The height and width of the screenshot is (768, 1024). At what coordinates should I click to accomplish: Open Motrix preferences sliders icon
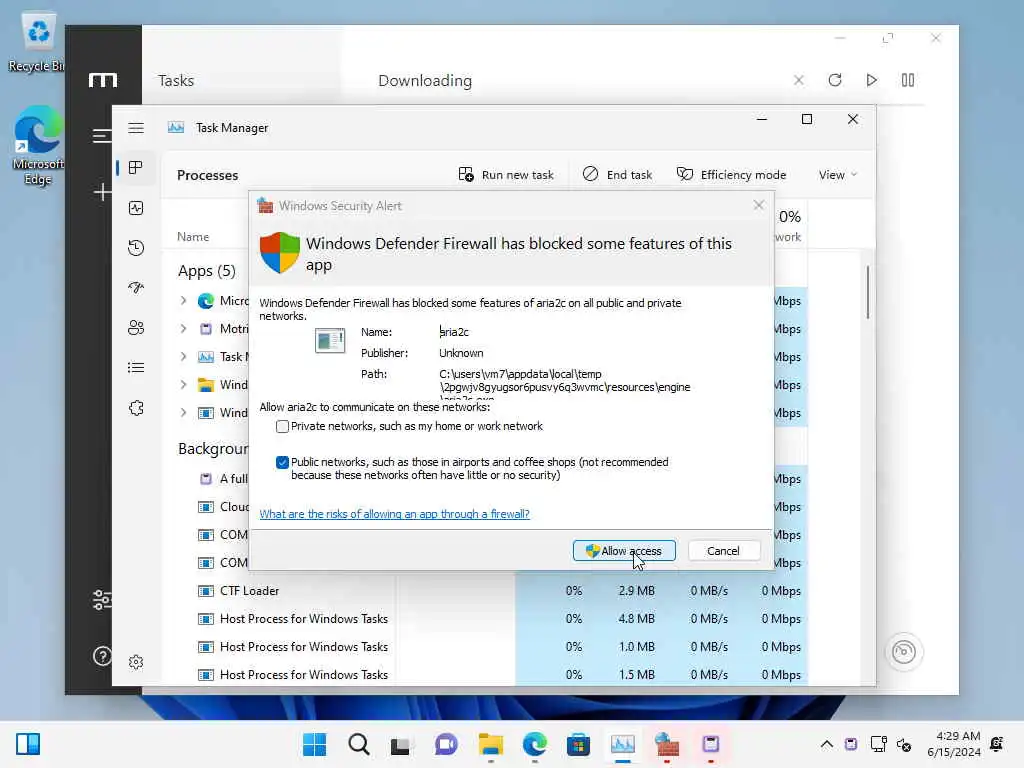pyautogui.click(x=102, y=600)
